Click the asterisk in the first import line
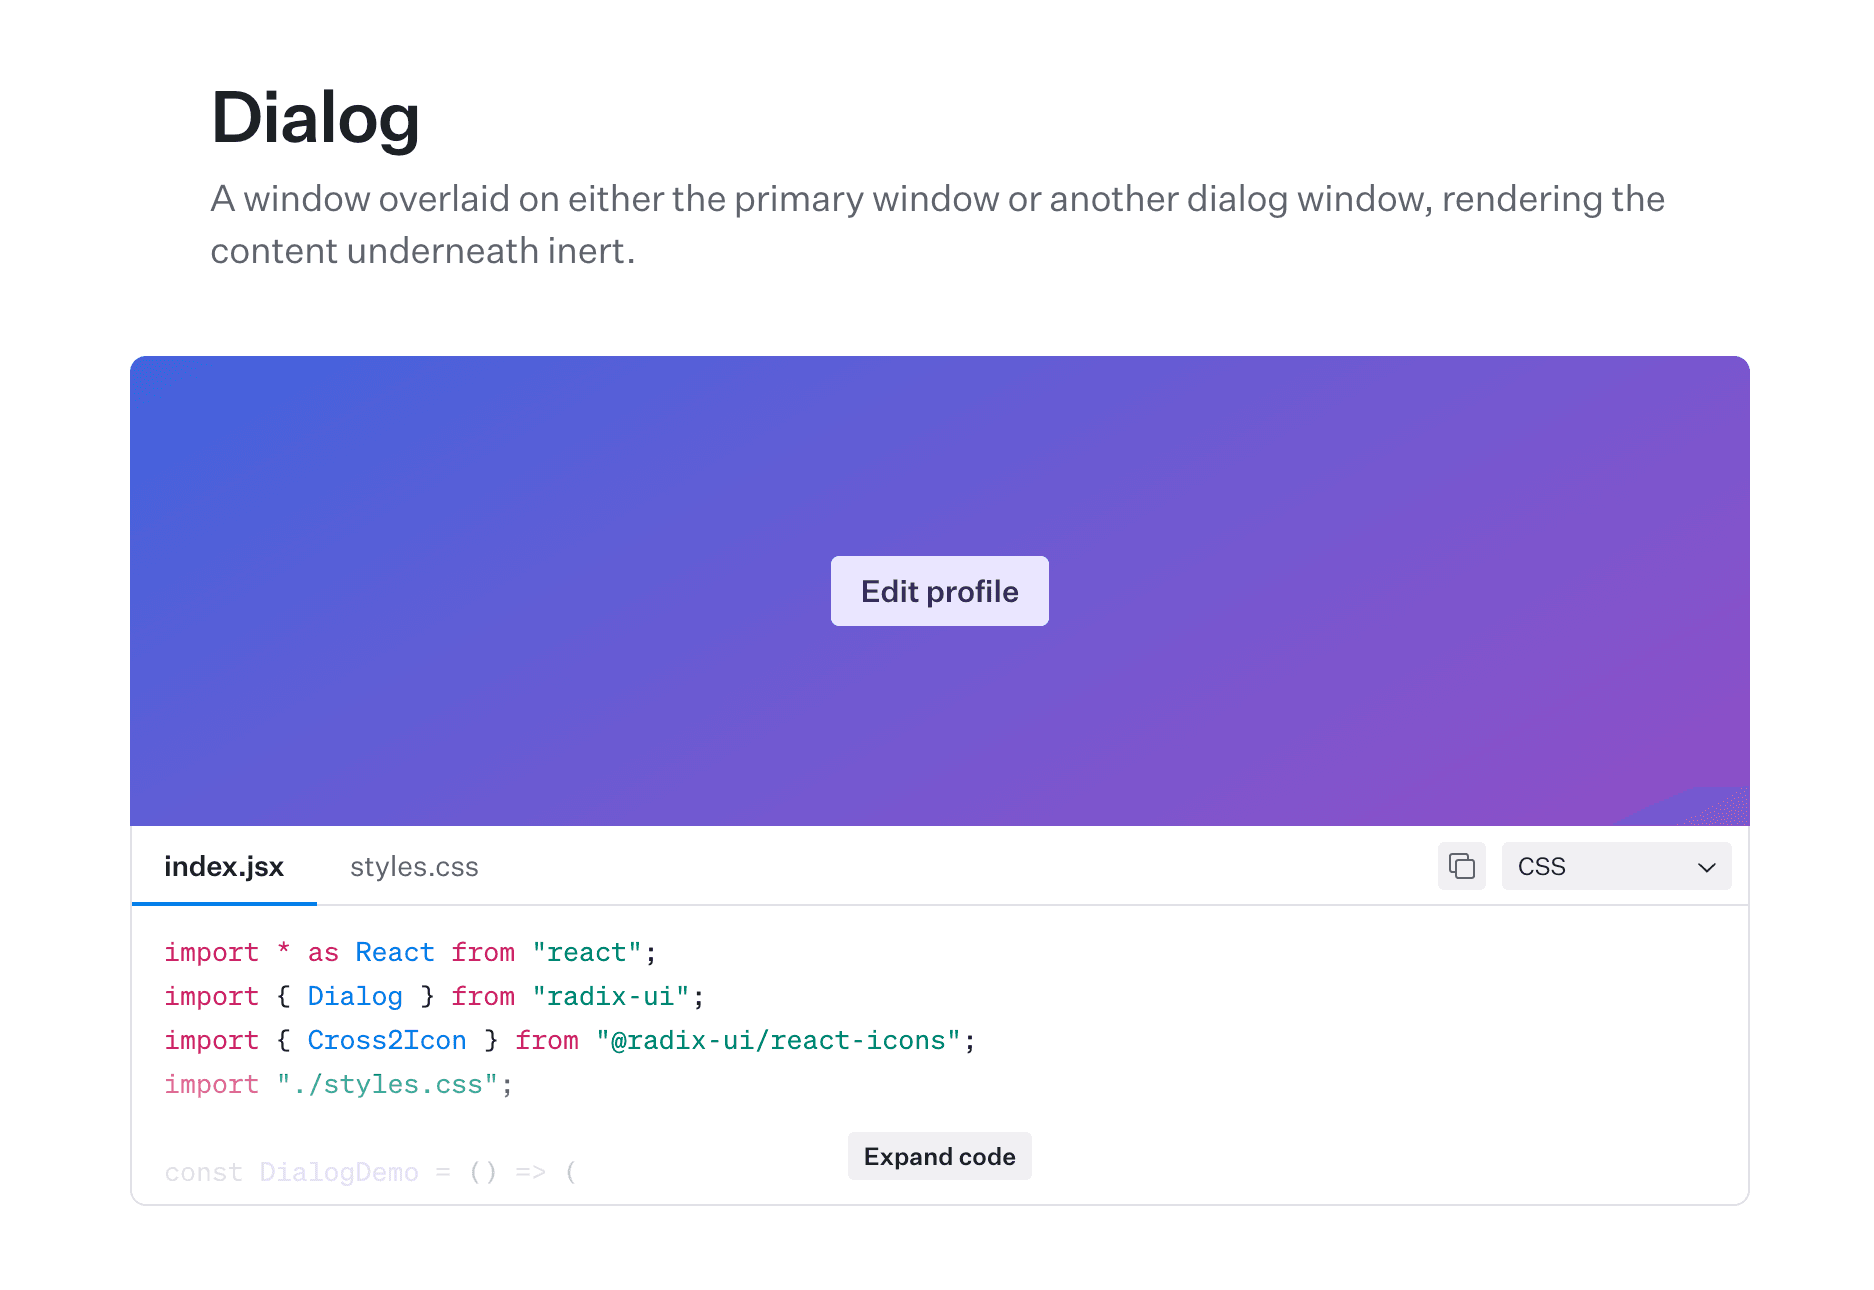The width and height of the screenshot is (1874, 1290). click(284, 950)
